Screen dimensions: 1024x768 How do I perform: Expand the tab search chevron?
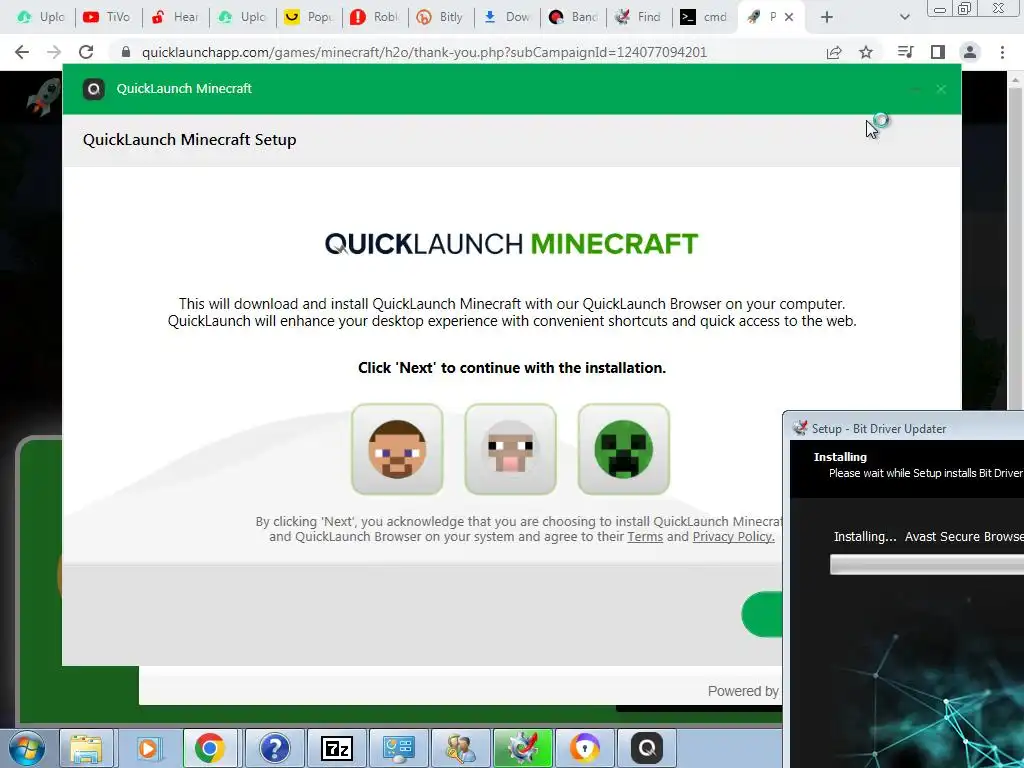[904, 18]
